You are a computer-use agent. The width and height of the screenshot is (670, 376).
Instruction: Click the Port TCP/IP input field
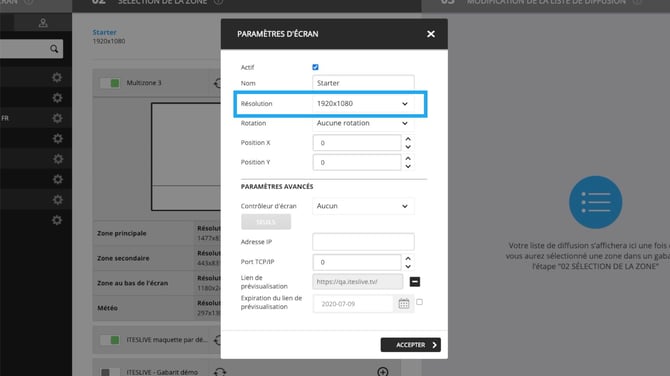coord(357,262)
